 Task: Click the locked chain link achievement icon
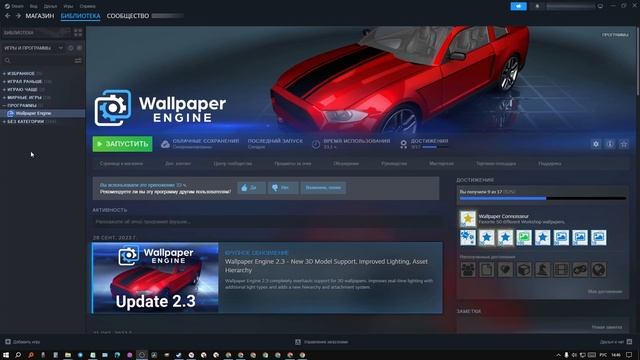point(580,270)
